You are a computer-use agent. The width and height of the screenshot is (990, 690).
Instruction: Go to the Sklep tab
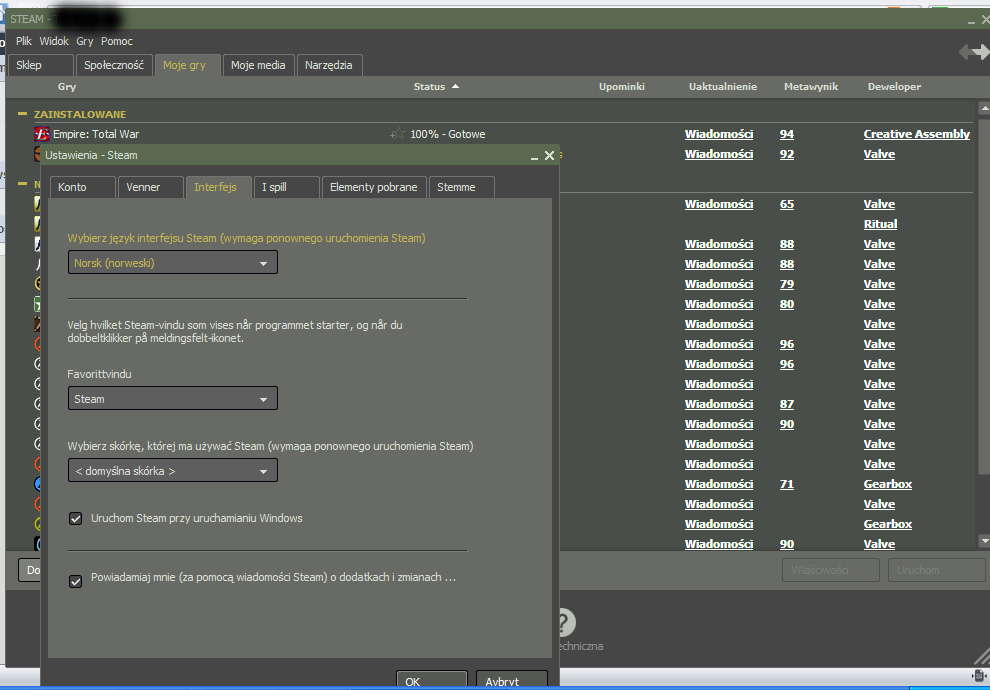point(41,65)
